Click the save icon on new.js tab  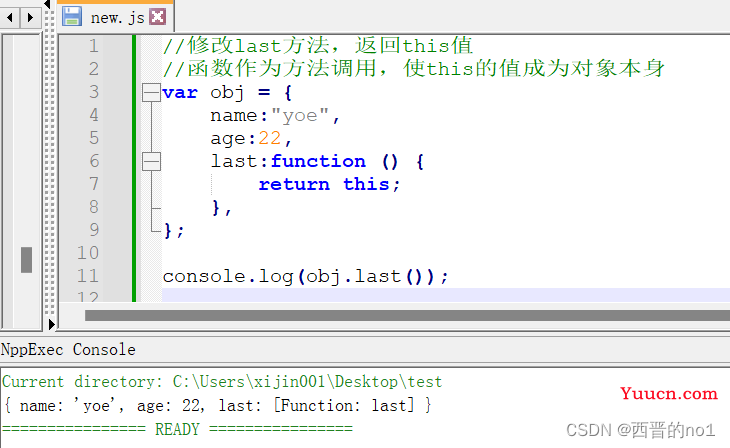(x=72, y=16)
